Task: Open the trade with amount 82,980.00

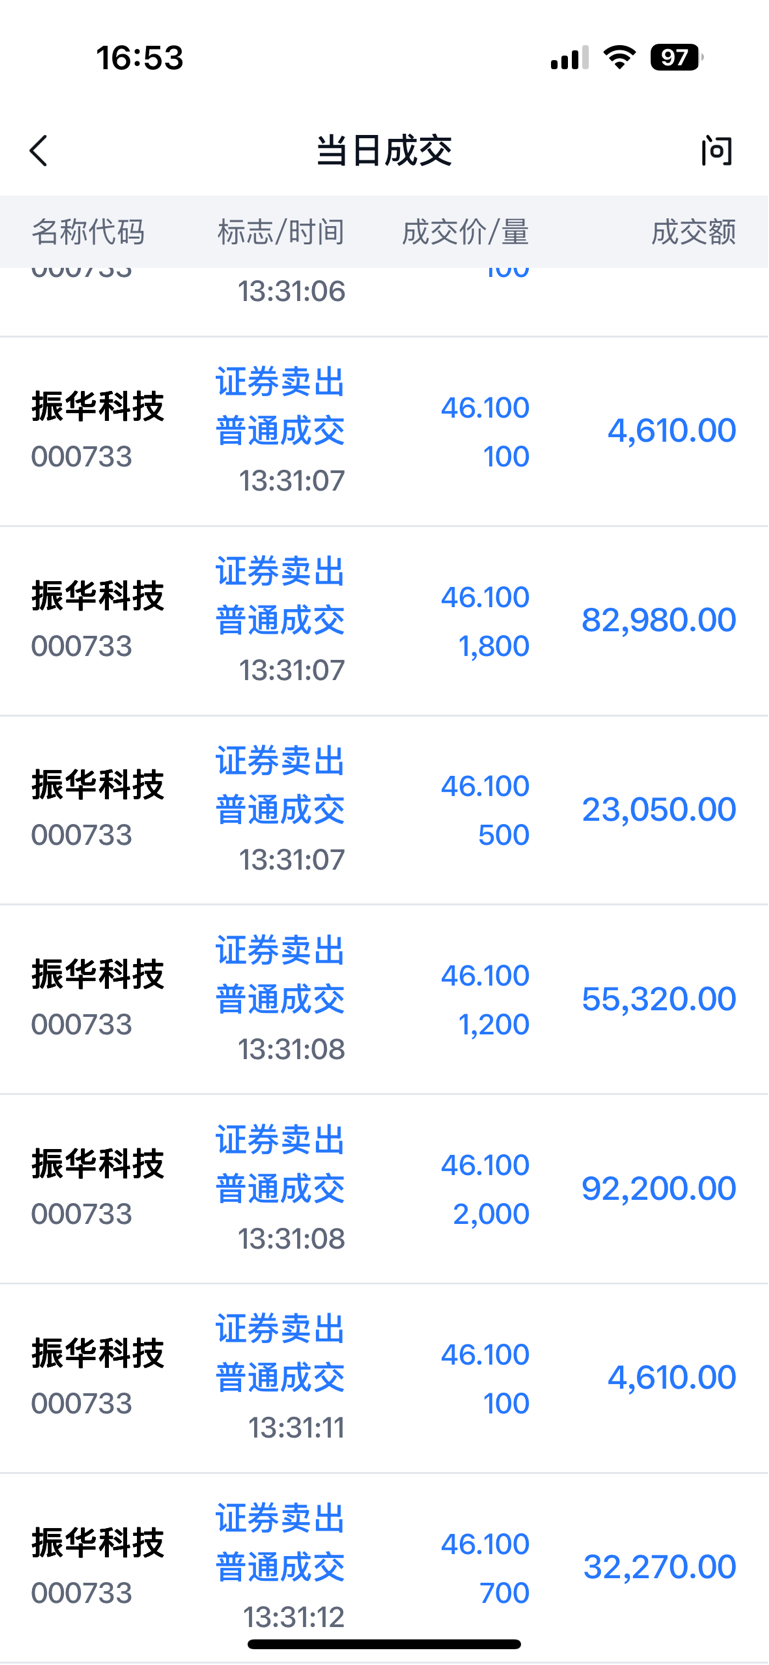Action: tap(384, 621)
